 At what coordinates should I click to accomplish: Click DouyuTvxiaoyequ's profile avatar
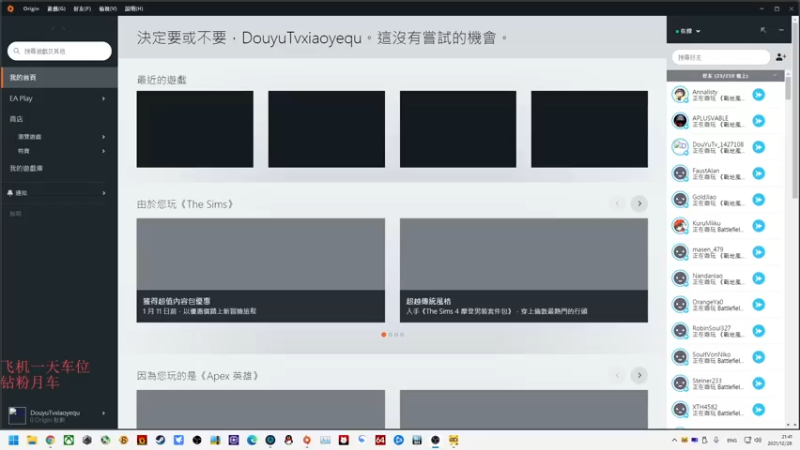click(17, 415)
